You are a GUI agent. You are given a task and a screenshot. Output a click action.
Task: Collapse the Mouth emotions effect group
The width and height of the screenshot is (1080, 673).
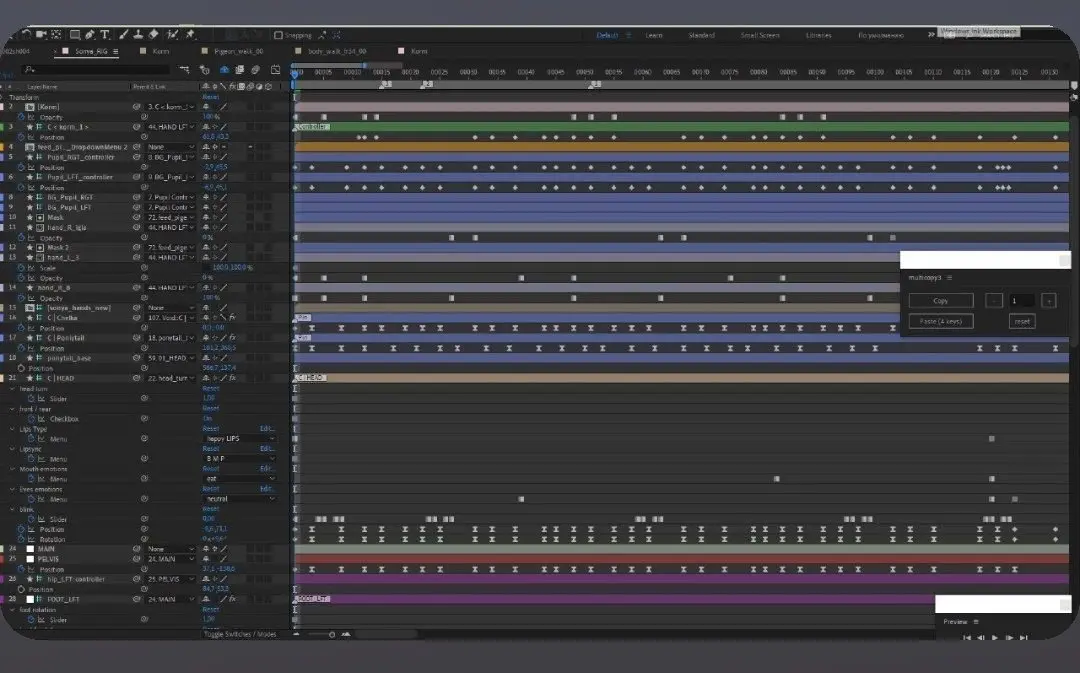click(13, 469)
